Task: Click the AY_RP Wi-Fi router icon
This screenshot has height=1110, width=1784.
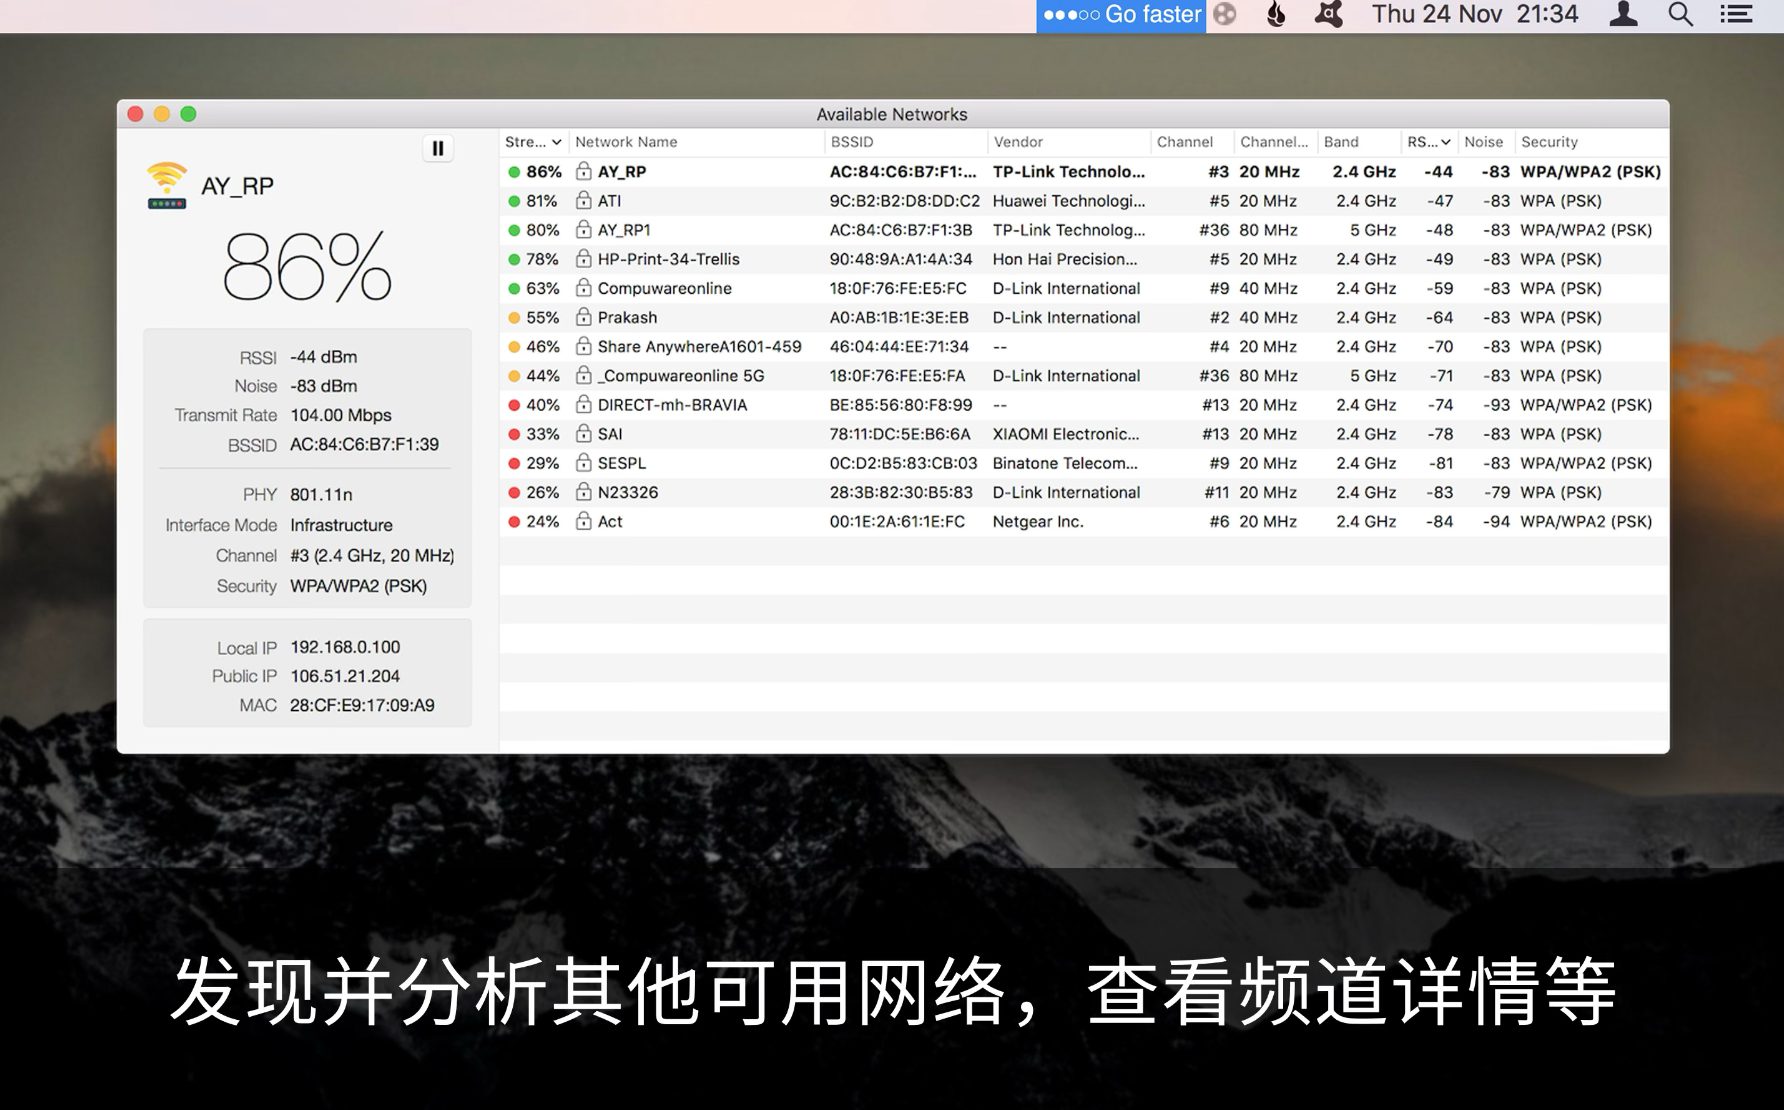Action: click(x=166, y=186)
